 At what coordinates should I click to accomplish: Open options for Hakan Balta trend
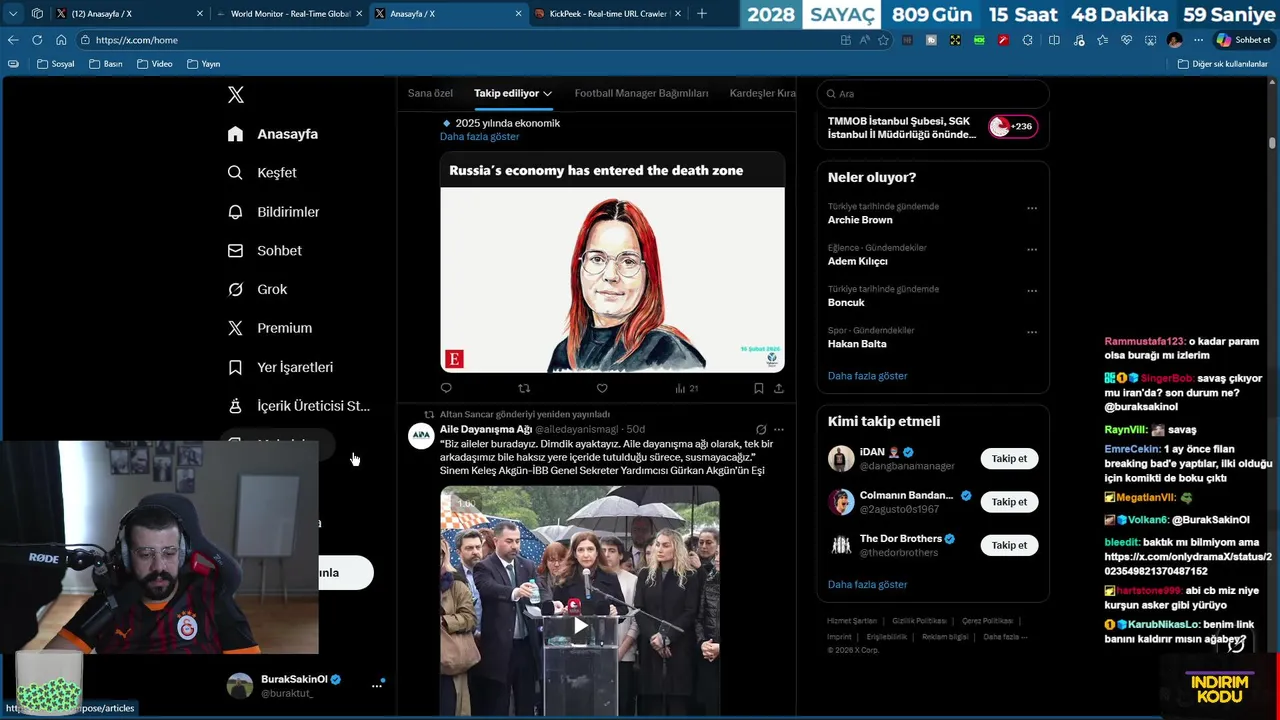pyautogui.click(x=1032, y=332)
